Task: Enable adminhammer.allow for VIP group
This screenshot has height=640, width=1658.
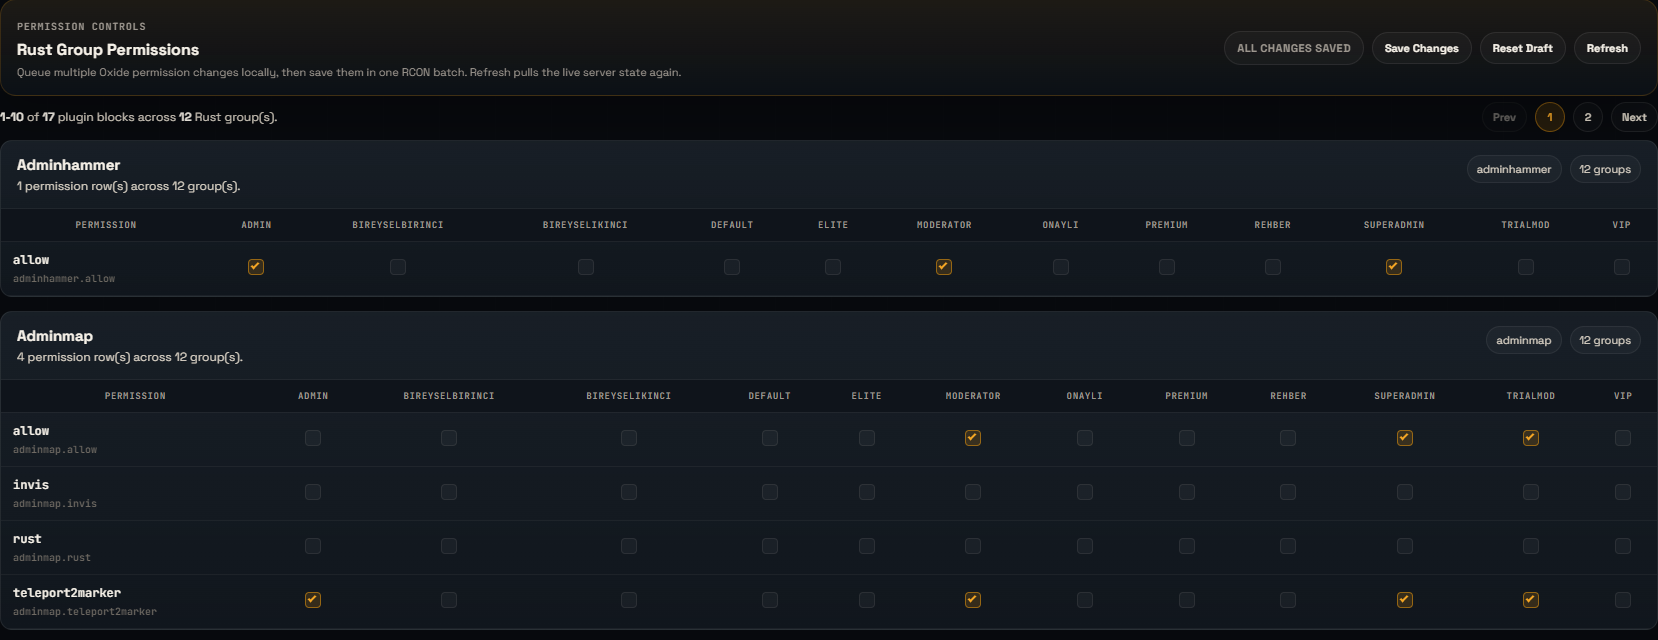Action: pos(1622,267)
